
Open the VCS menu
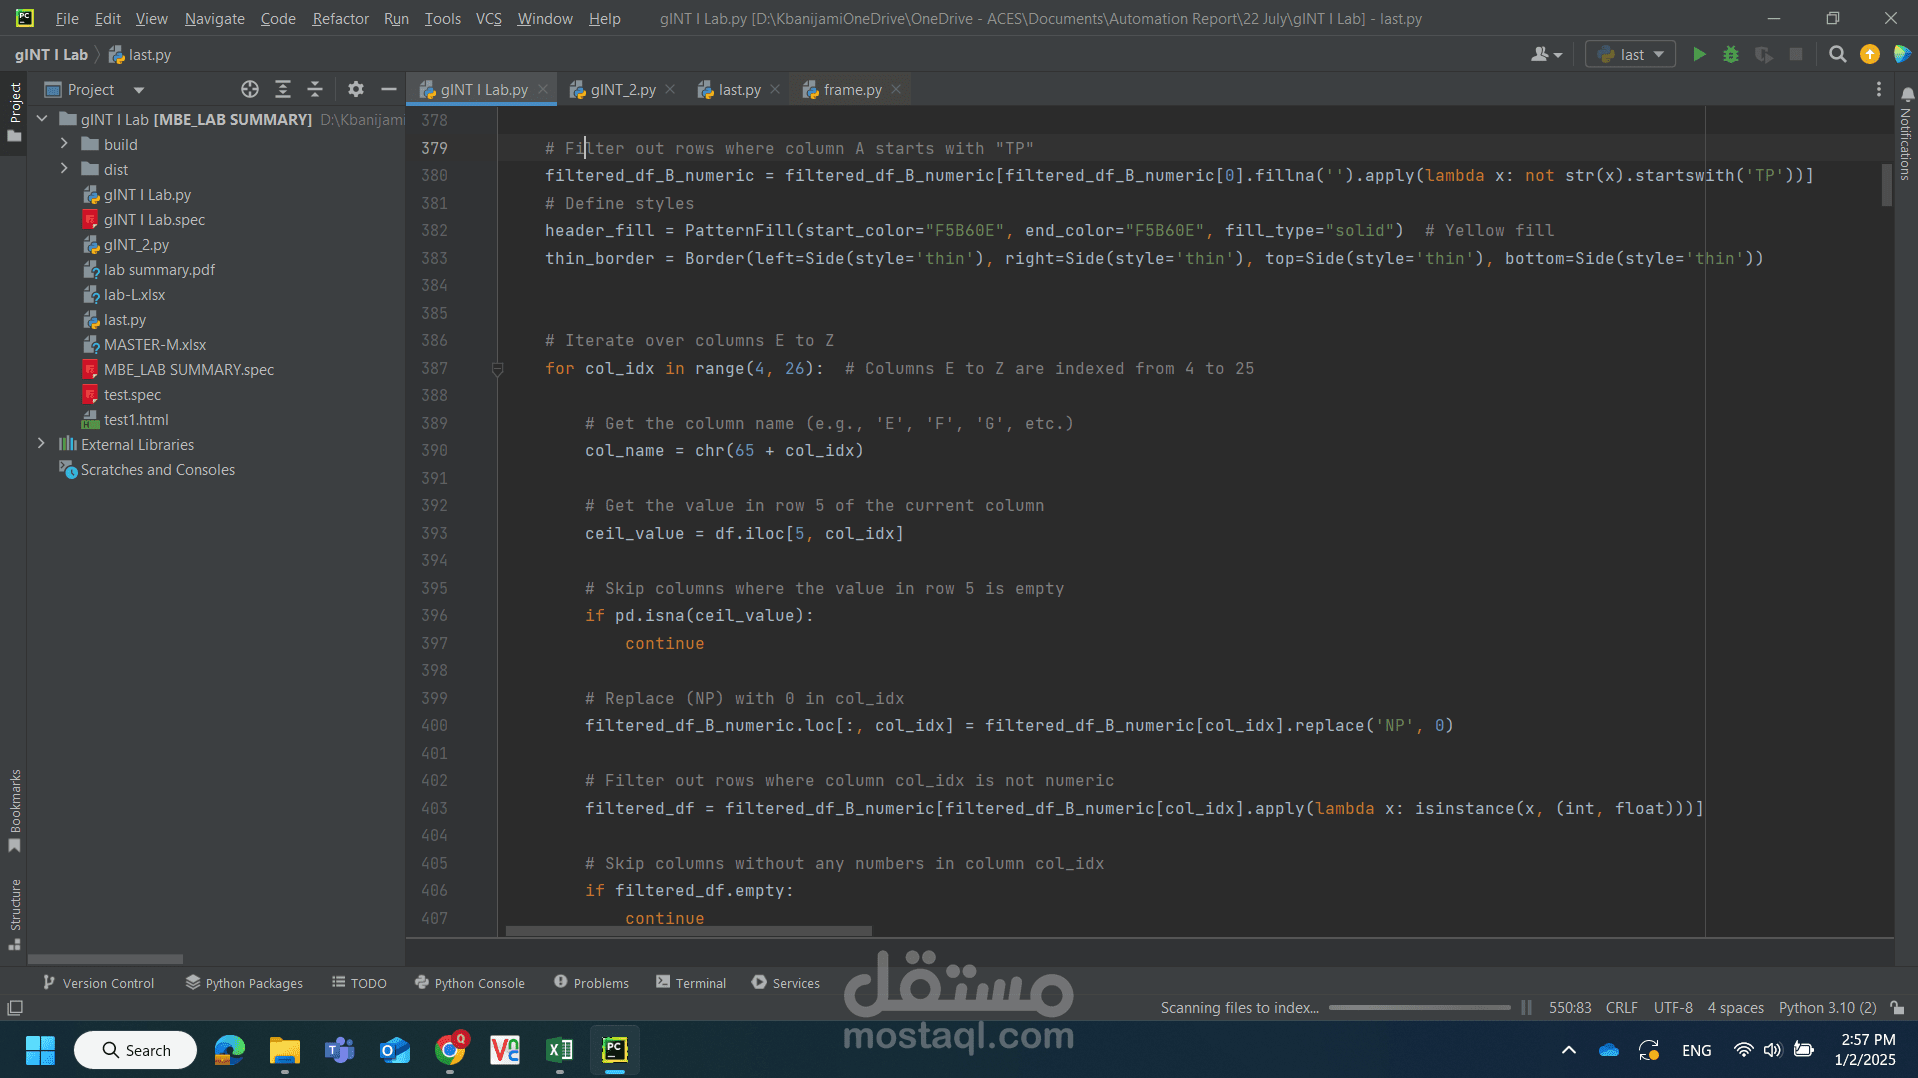488,18
